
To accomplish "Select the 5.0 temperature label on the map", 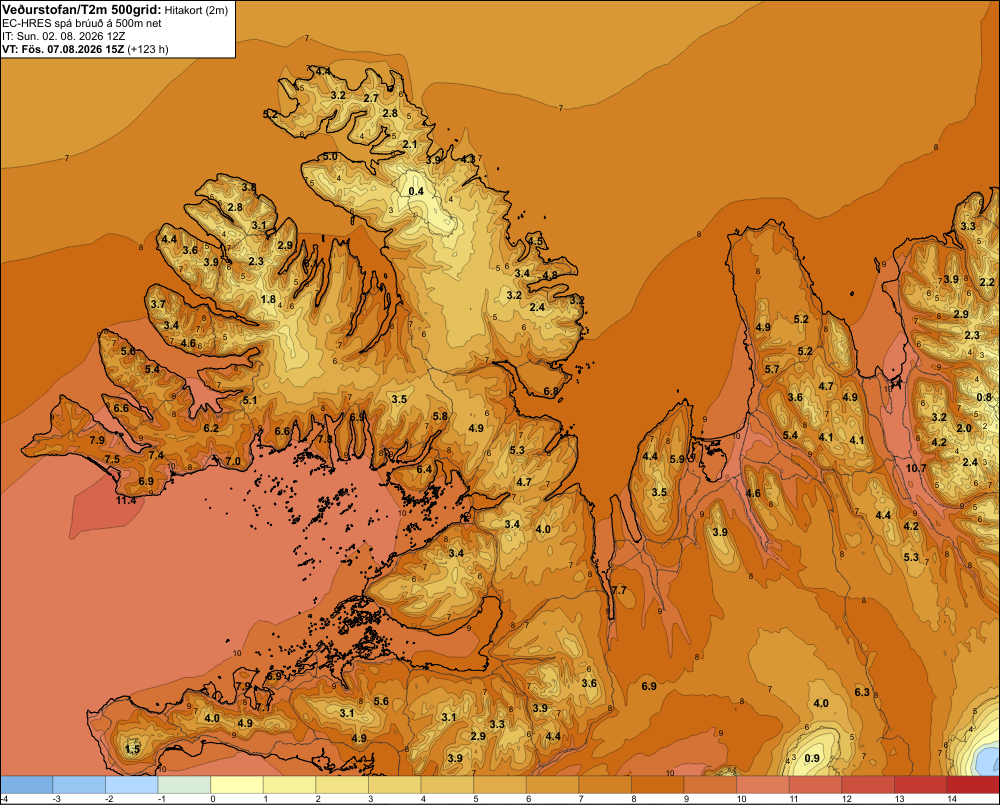I will click(x=330, y=156).
